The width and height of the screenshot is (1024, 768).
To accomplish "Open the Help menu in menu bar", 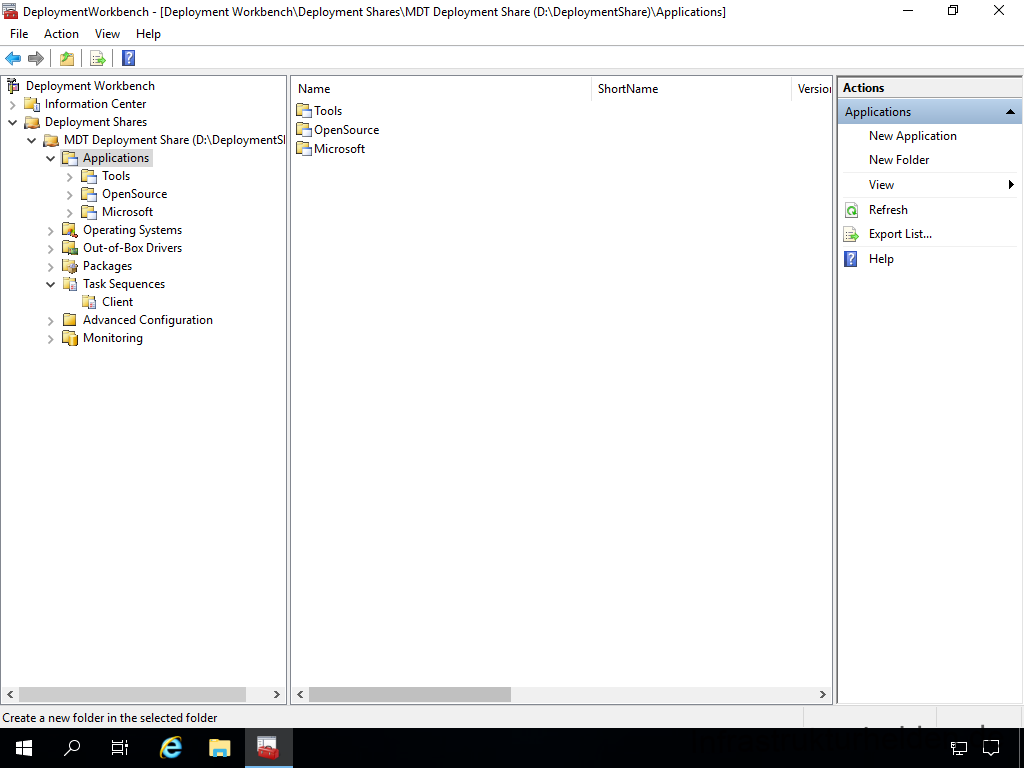I will pyautogui.click(x=148, y=34).
